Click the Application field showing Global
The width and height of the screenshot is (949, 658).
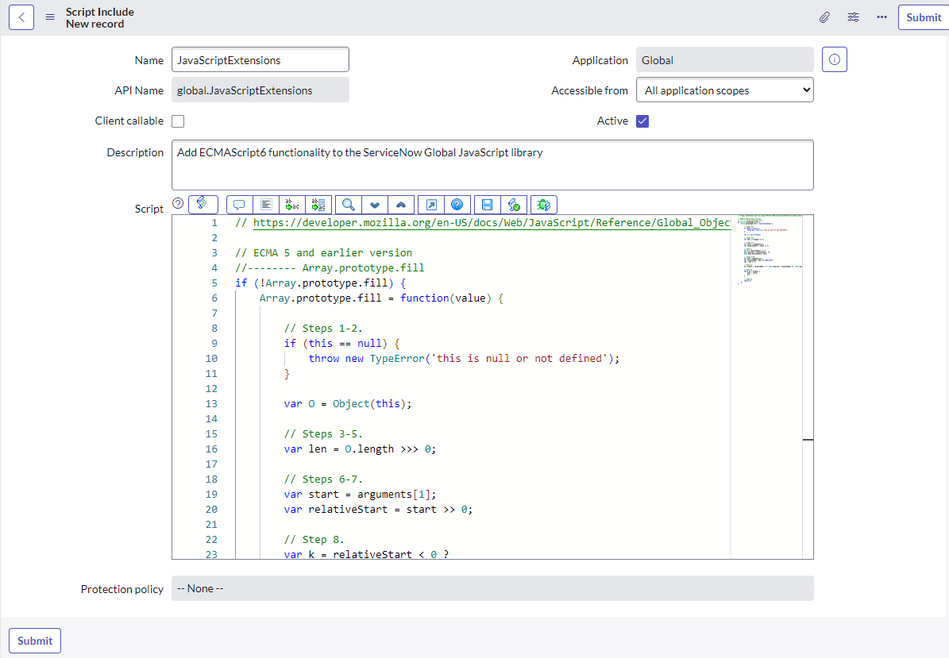point(724,60)
